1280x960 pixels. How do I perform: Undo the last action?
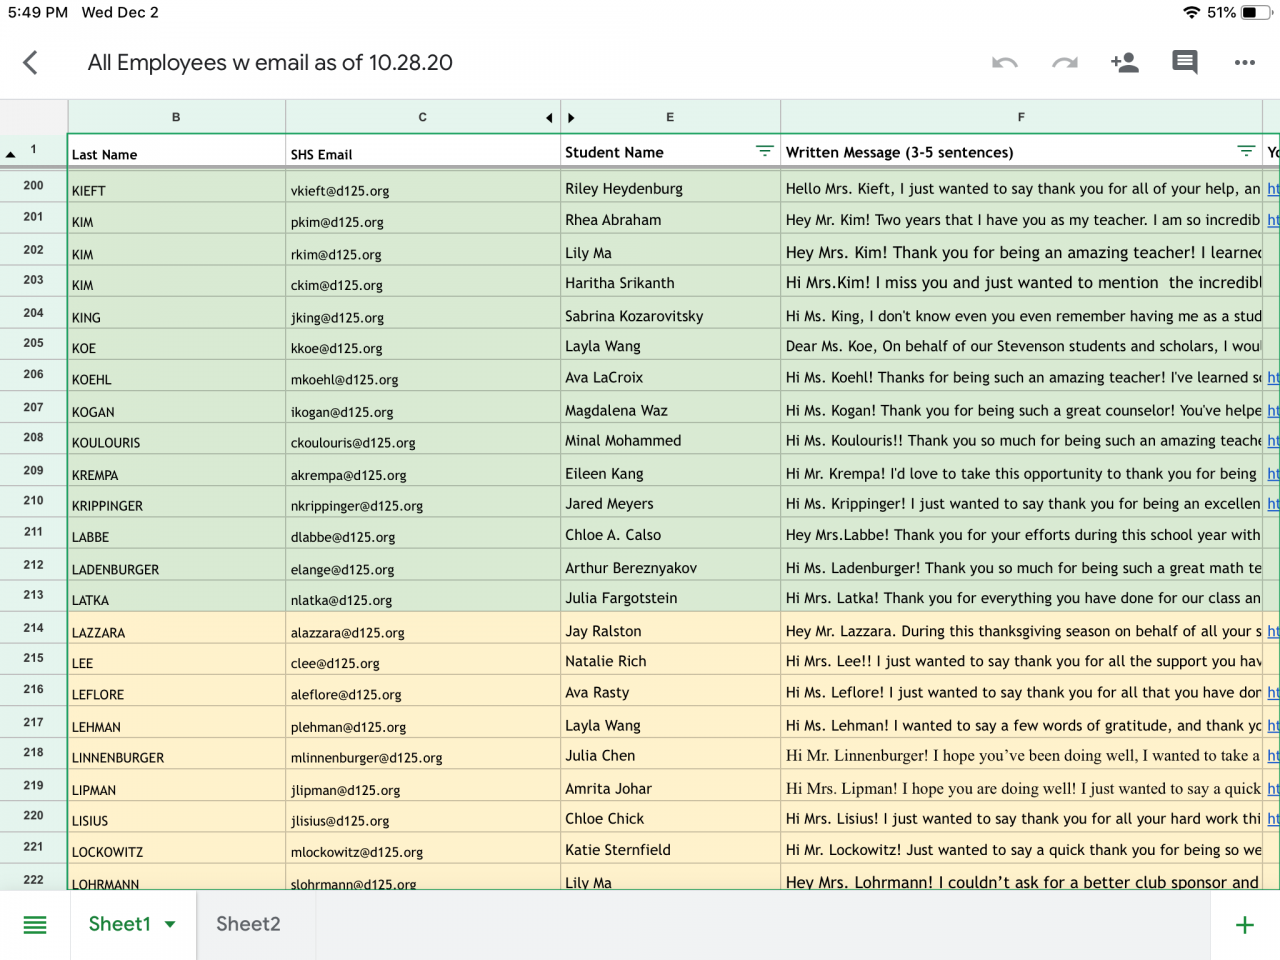tap(1004, 63)
